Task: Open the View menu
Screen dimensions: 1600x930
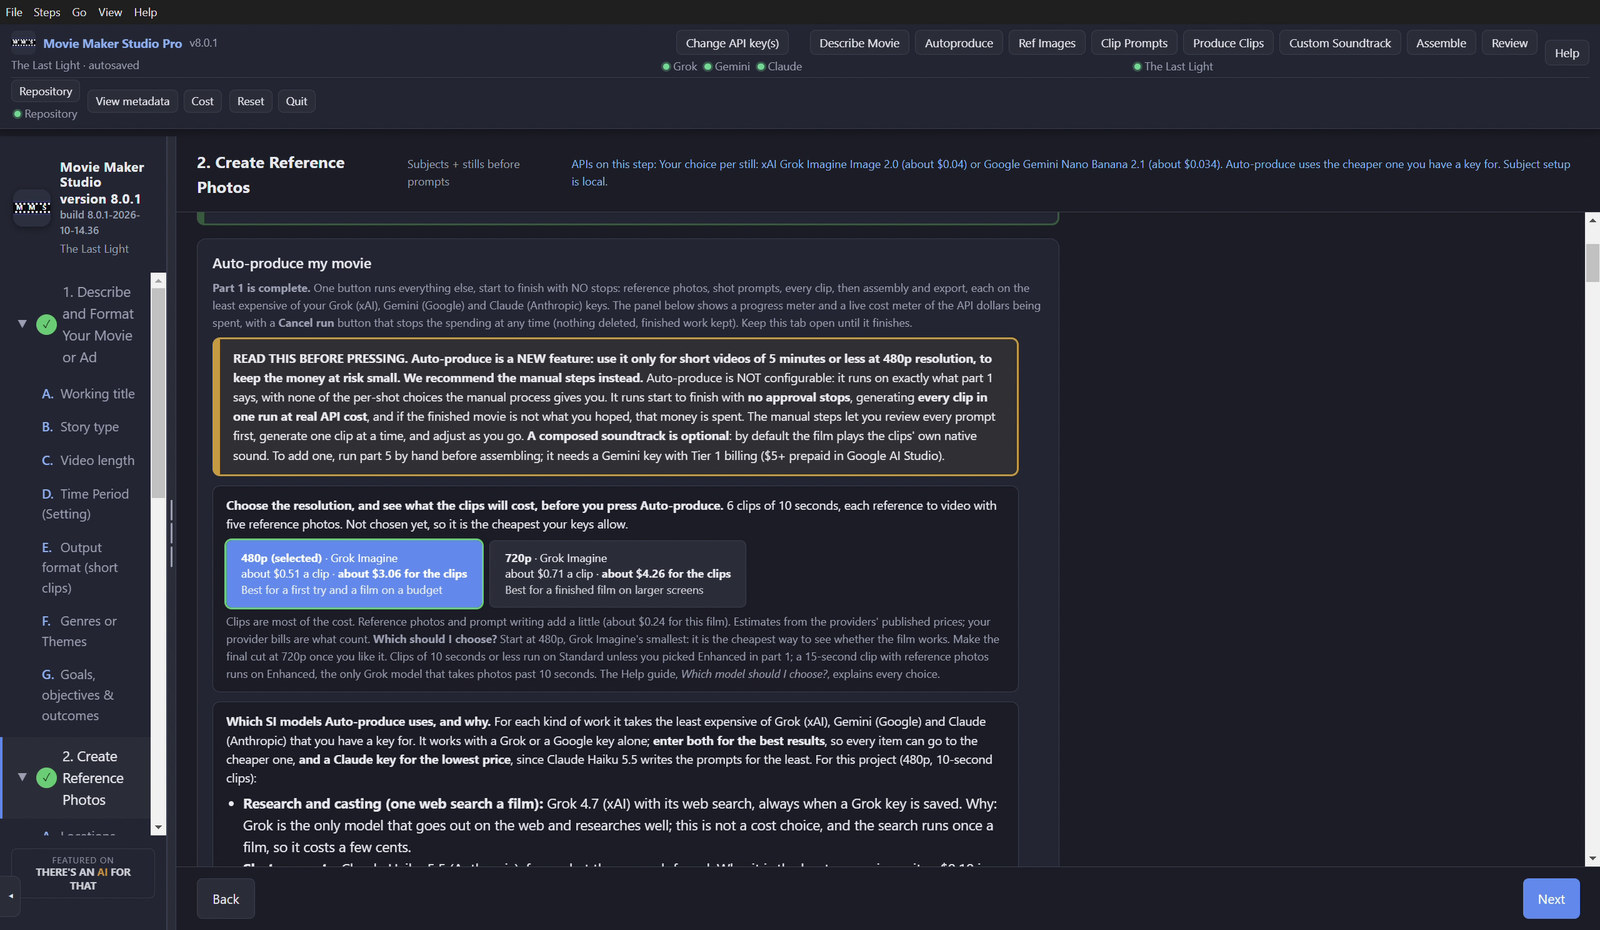Action: 110,12
